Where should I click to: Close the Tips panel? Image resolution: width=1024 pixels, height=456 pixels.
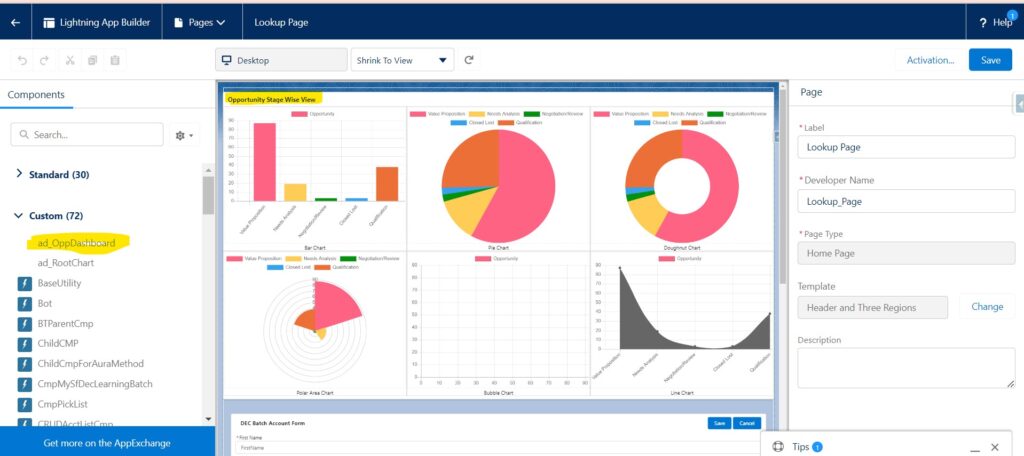[x=995, y=447]
